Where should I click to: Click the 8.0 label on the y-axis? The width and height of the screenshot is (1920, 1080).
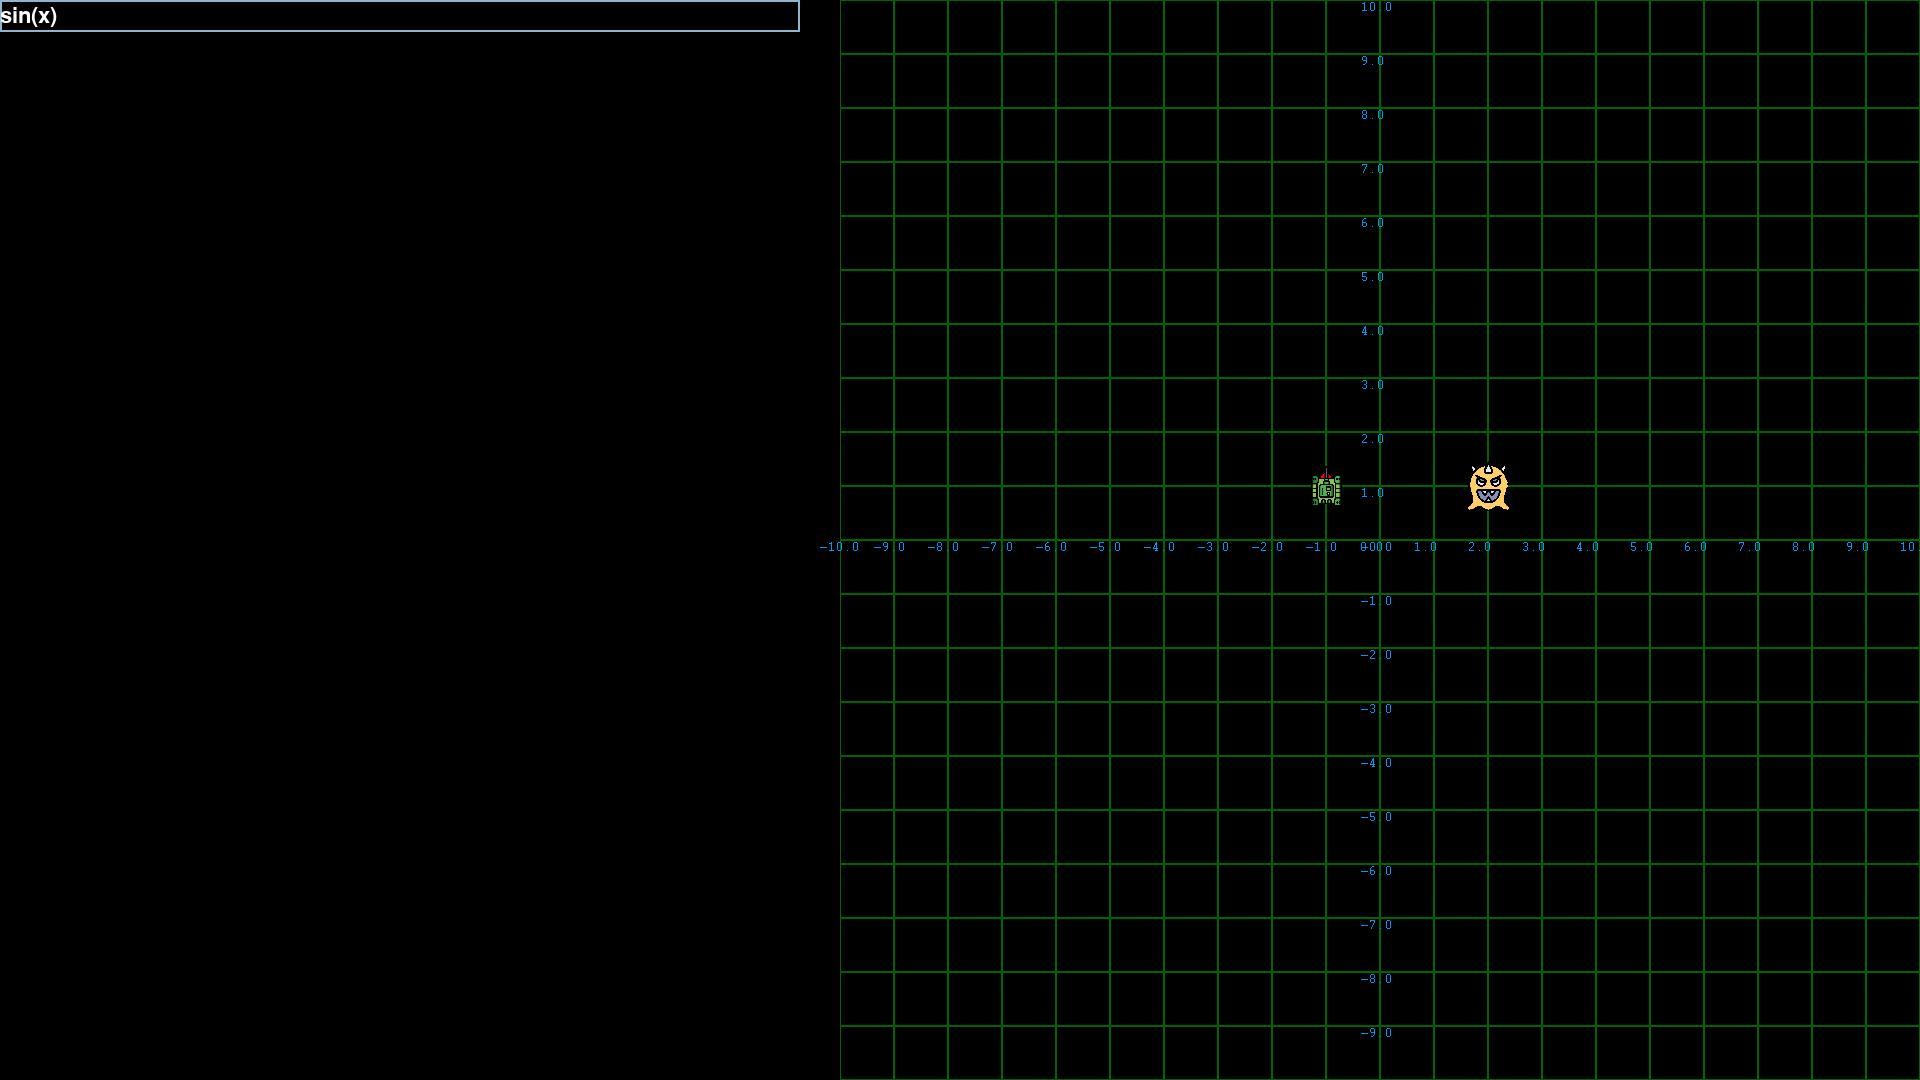point(1372,115)
